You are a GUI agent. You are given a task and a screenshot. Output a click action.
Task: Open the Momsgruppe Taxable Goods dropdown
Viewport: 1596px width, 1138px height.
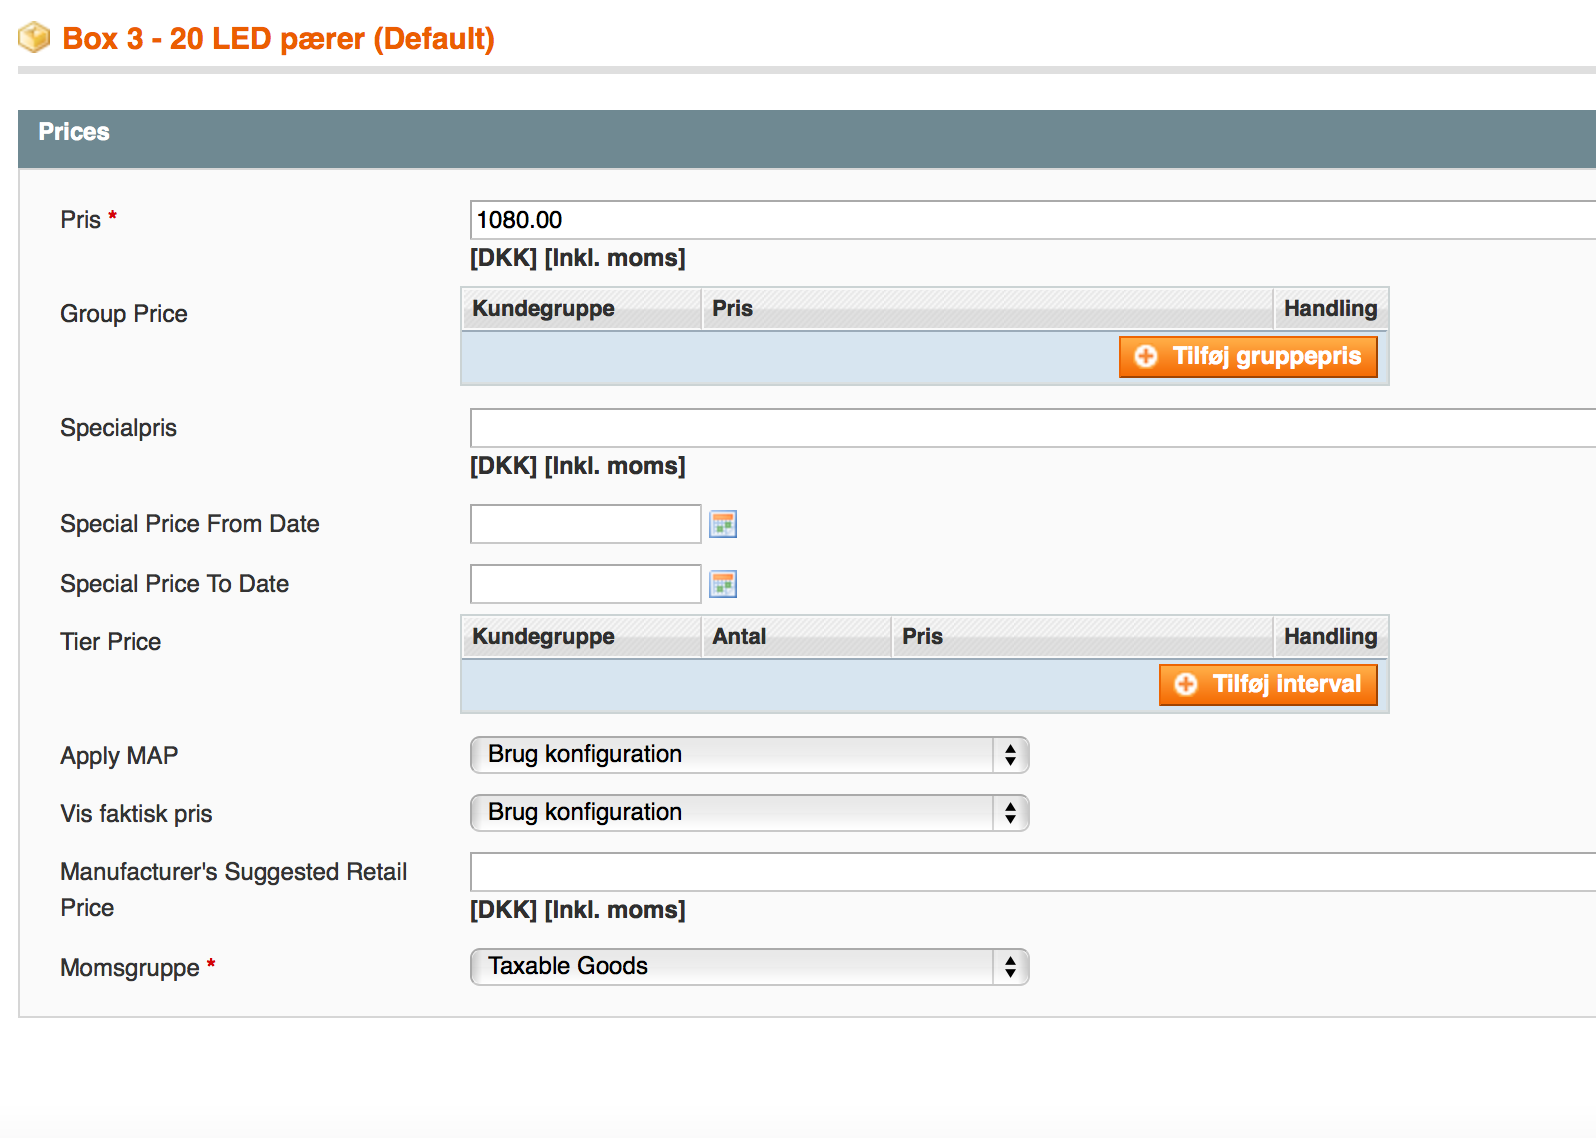[x=749, y=967]
